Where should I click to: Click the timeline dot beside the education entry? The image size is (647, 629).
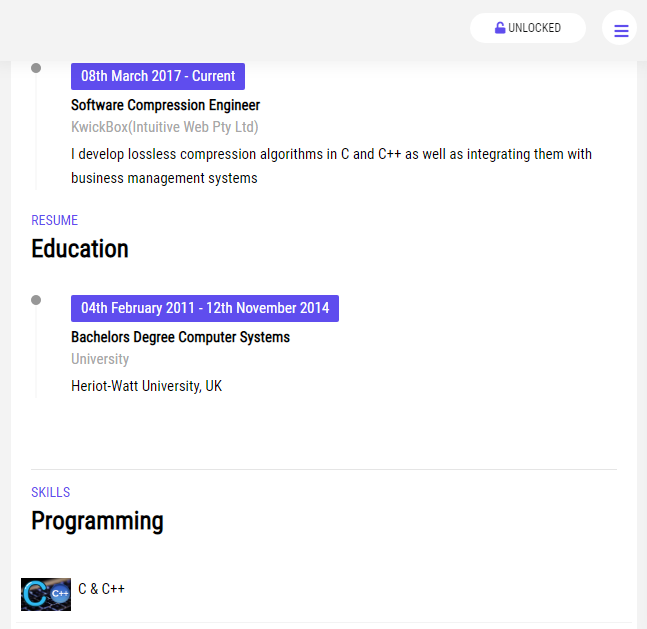click(36, 300)
